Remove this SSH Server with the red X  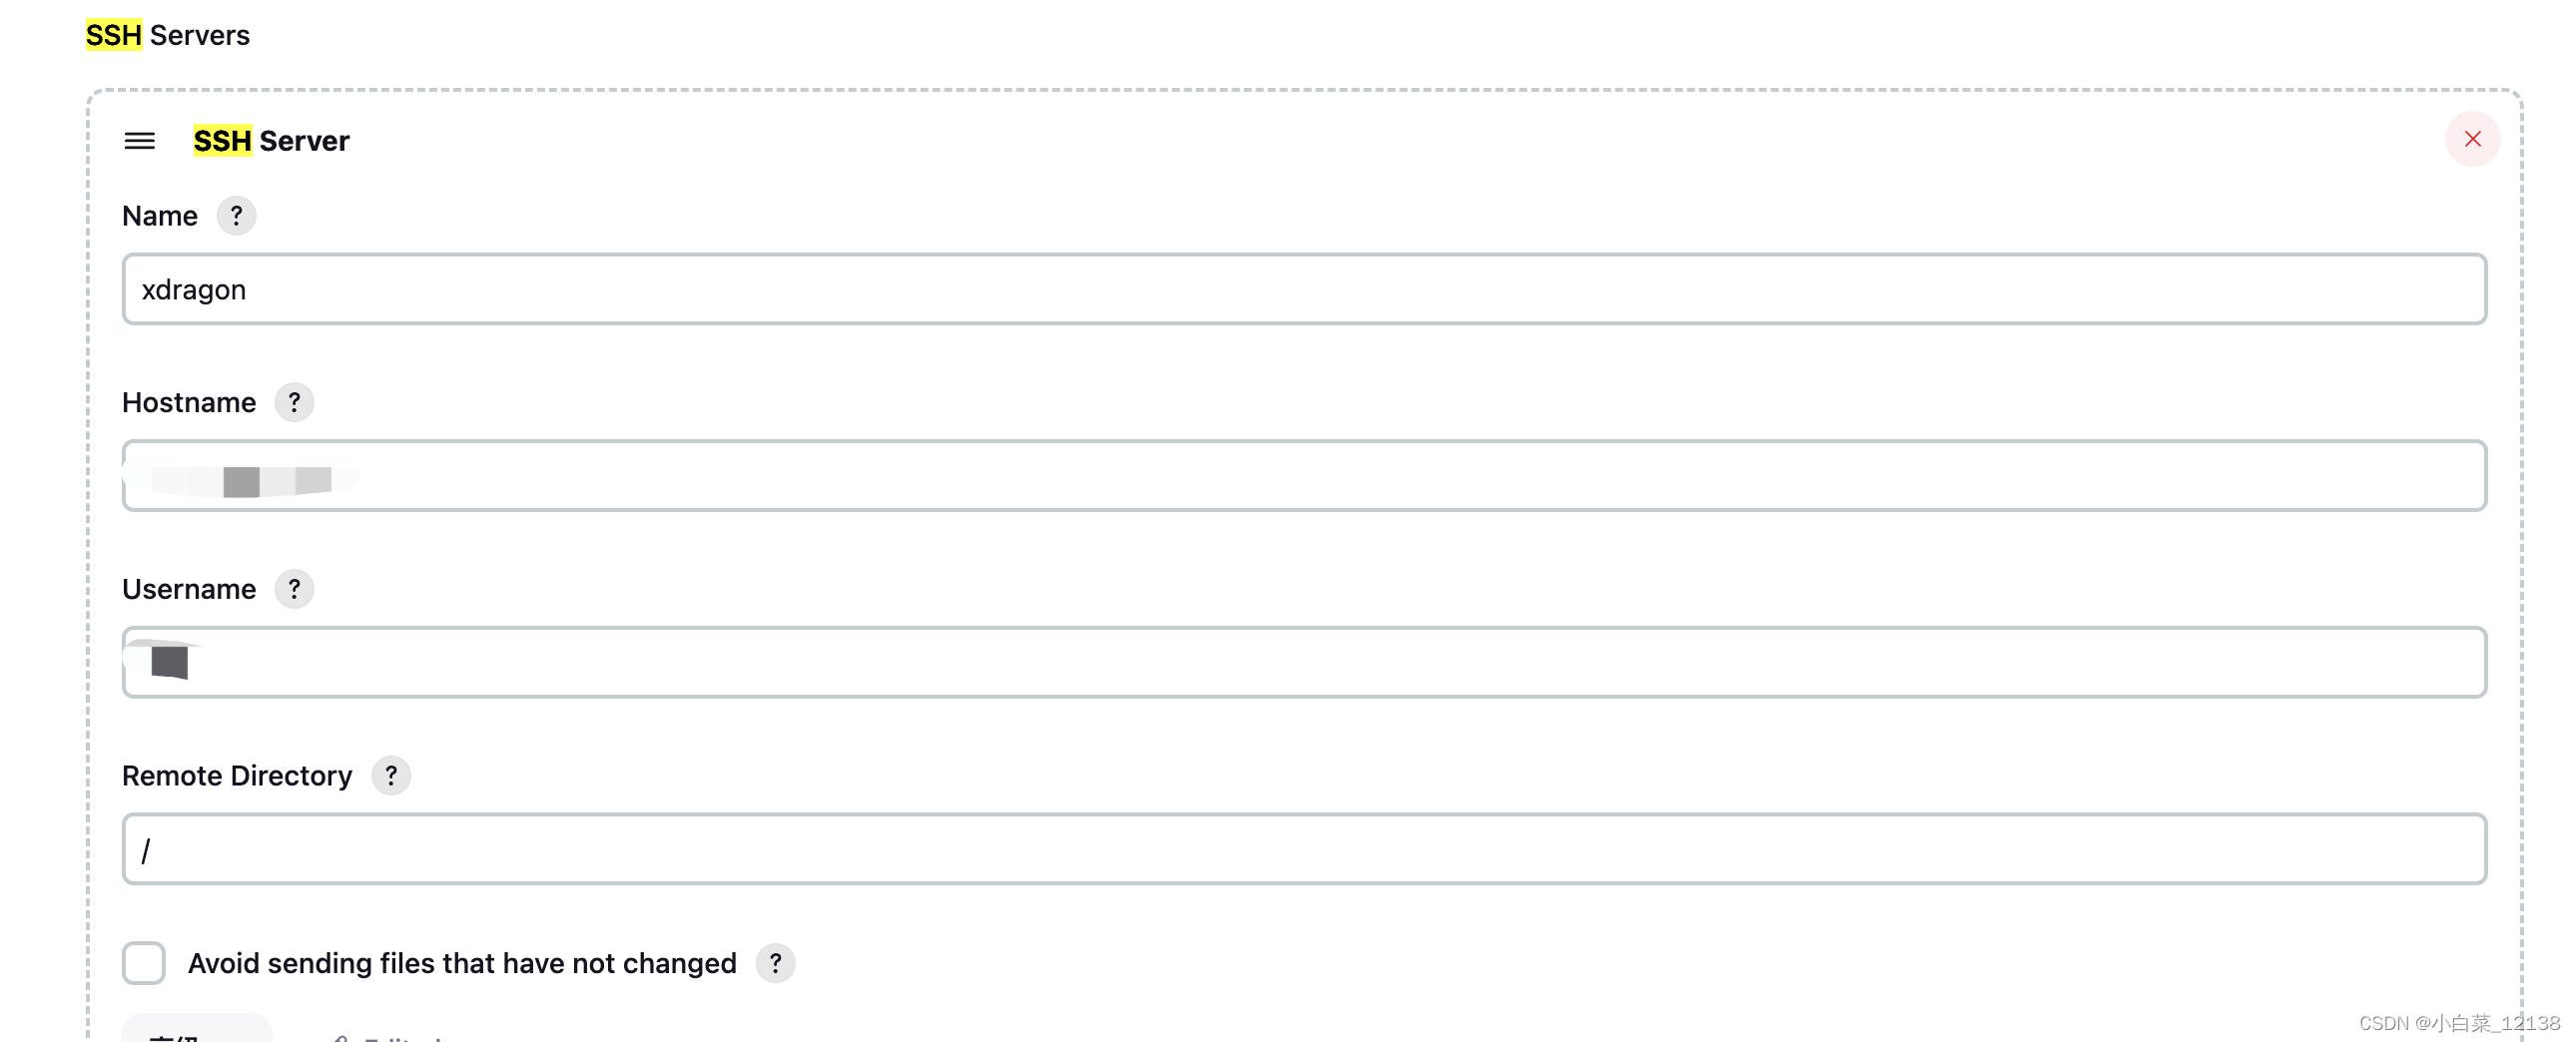click(2472, 139)
